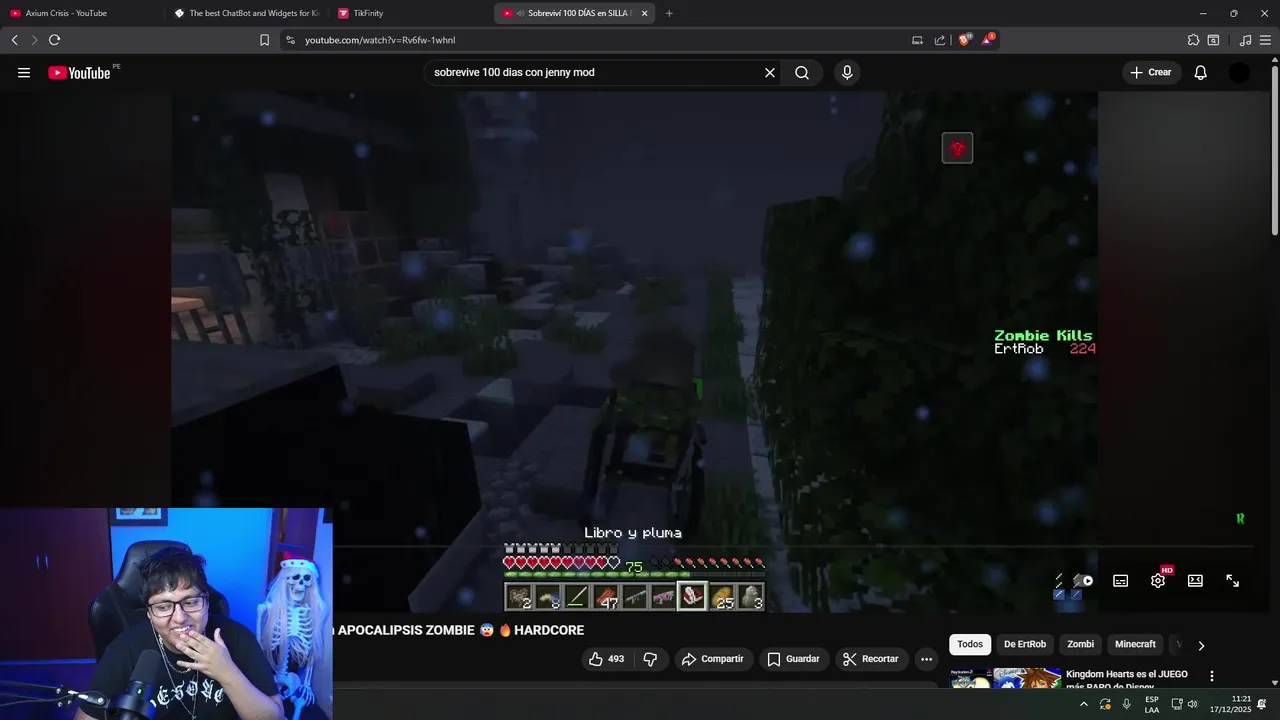Click the page vertical scrollbar
The height and width of the screenshot is (720, 1280).
tap(1274, 150)
